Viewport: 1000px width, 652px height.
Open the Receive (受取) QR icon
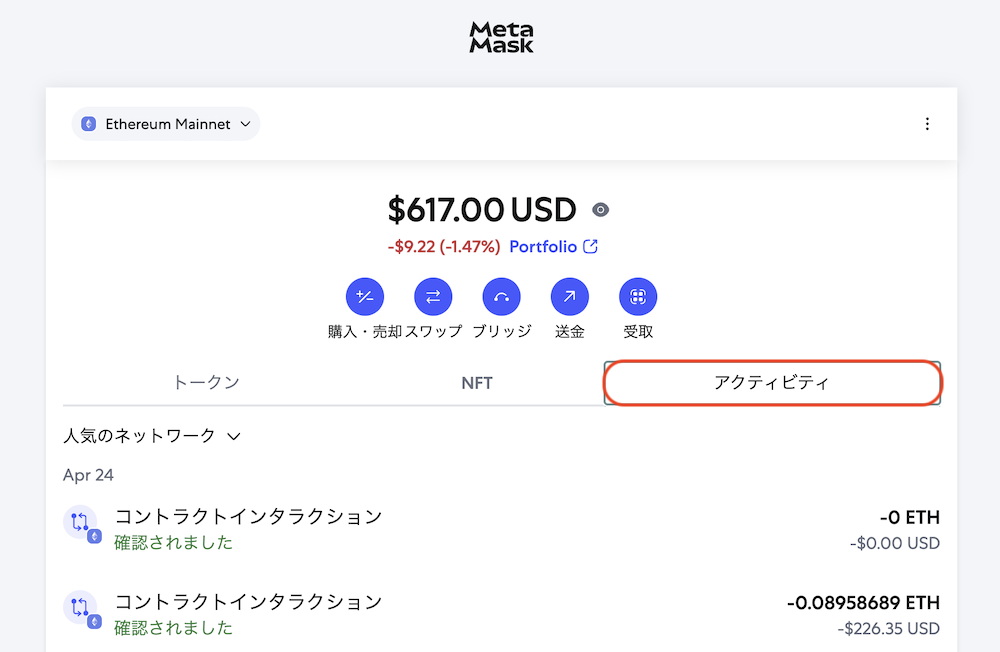click(x=638, y=297)
